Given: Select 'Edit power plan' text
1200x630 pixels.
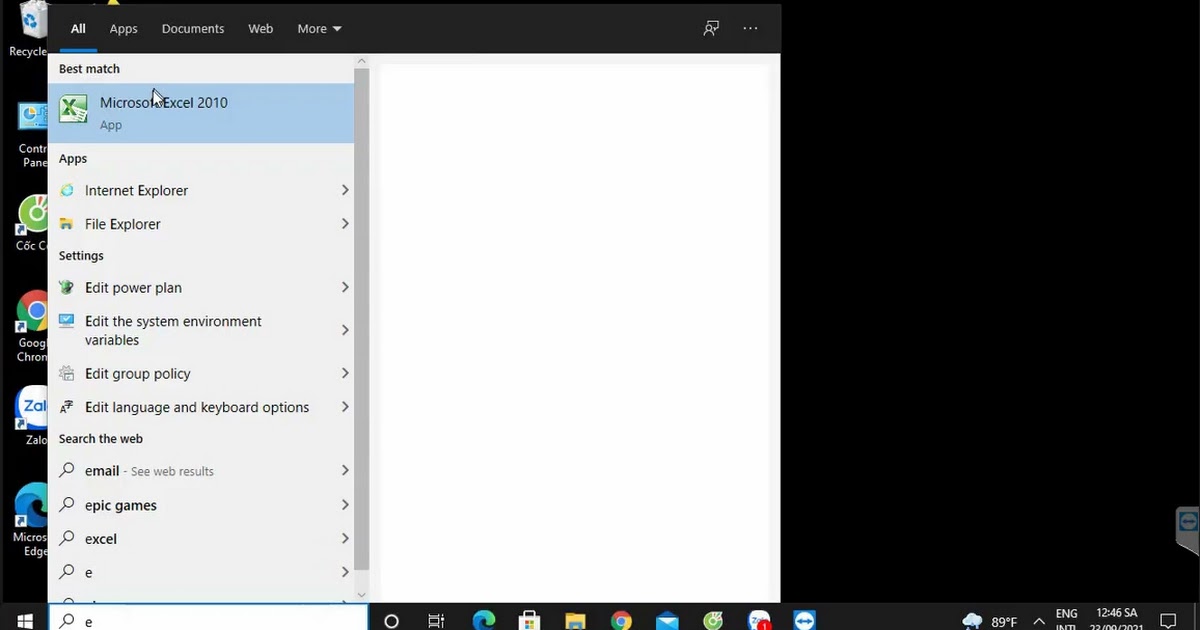Looking at the screenshot, I should point(133,288).
